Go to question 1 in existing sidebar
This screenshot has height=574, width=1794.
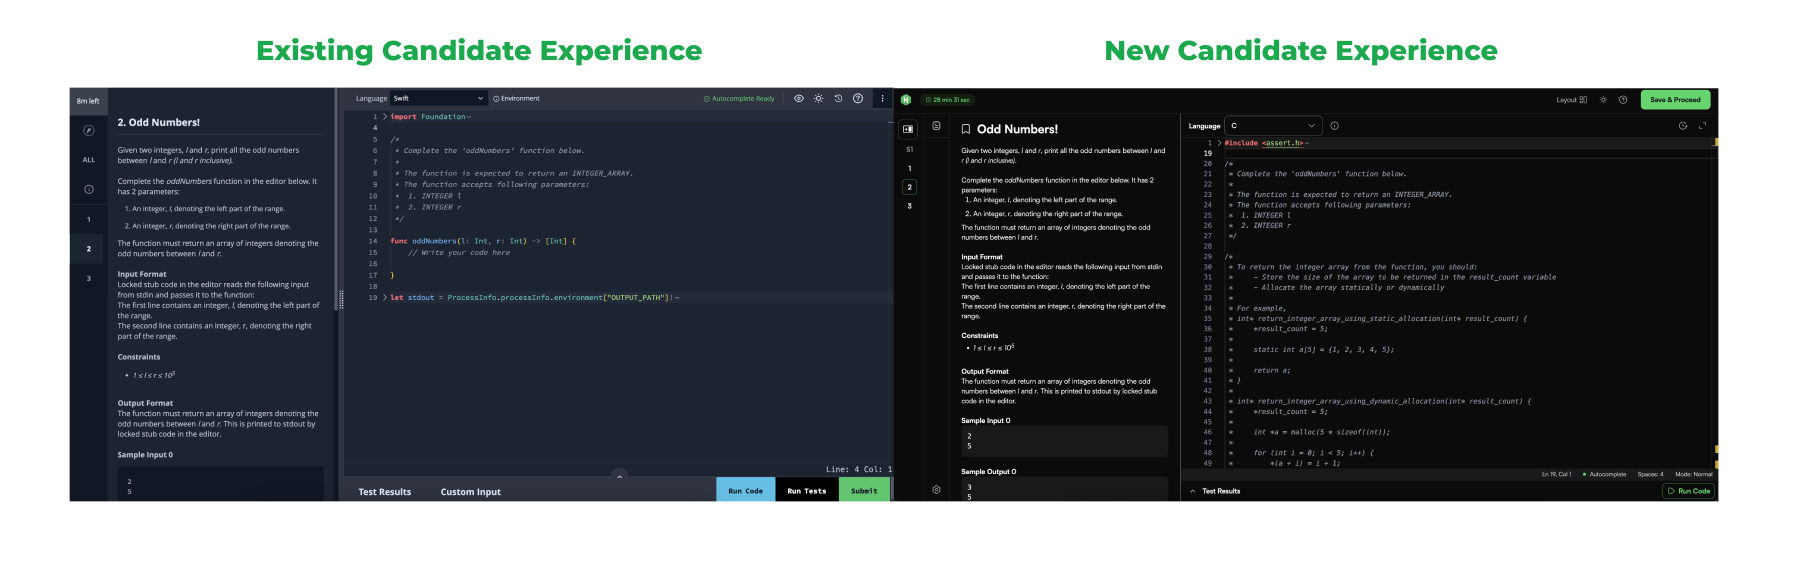coord(88,219)
